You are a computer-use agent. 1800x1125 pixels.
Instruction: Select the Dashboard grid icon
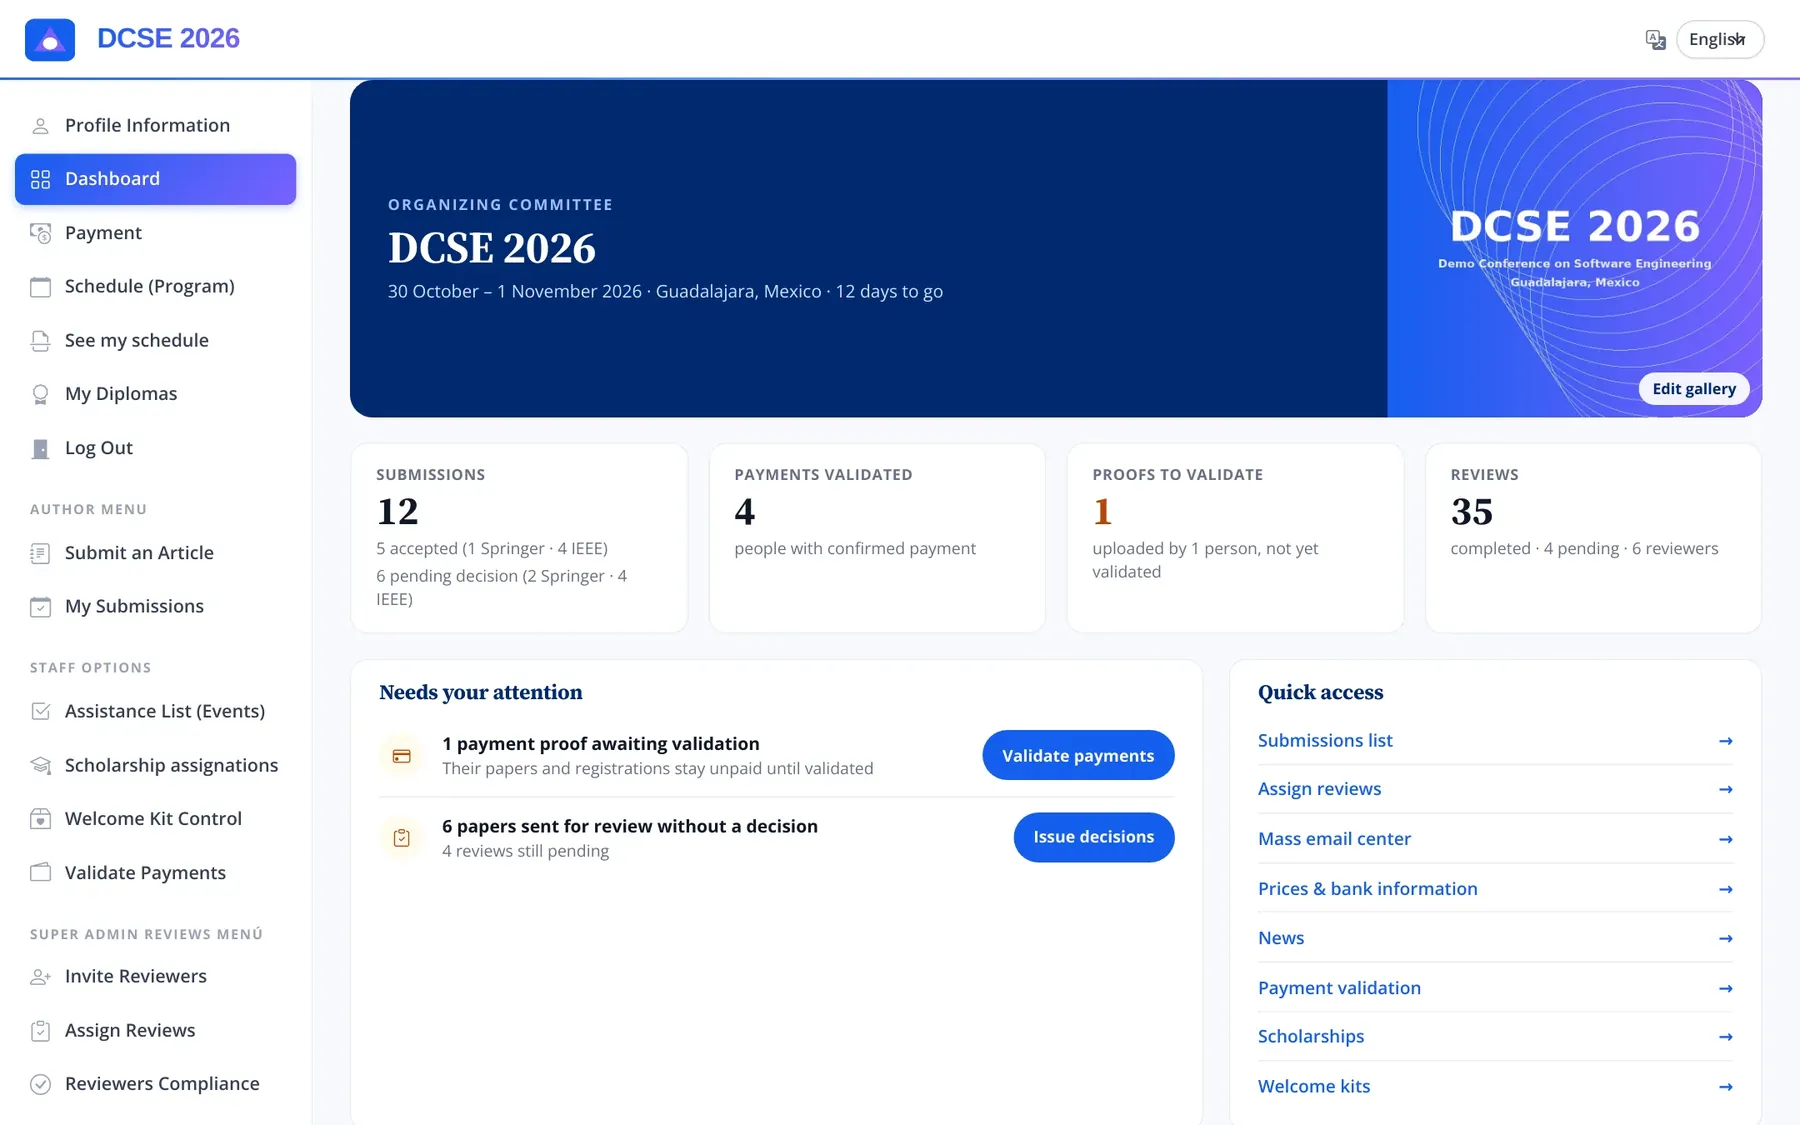[x=40, y=179]
